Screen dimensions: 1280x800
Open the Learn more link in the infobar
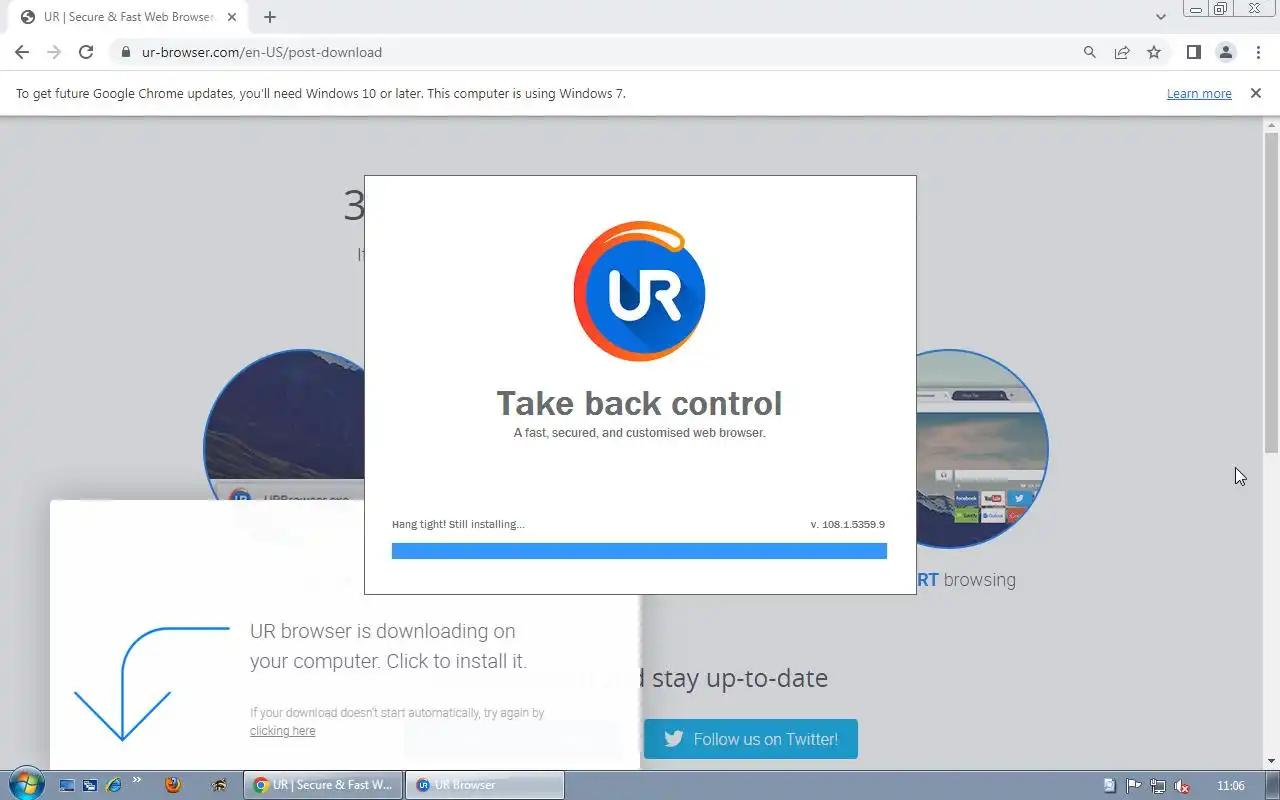tap(1199, 93)
